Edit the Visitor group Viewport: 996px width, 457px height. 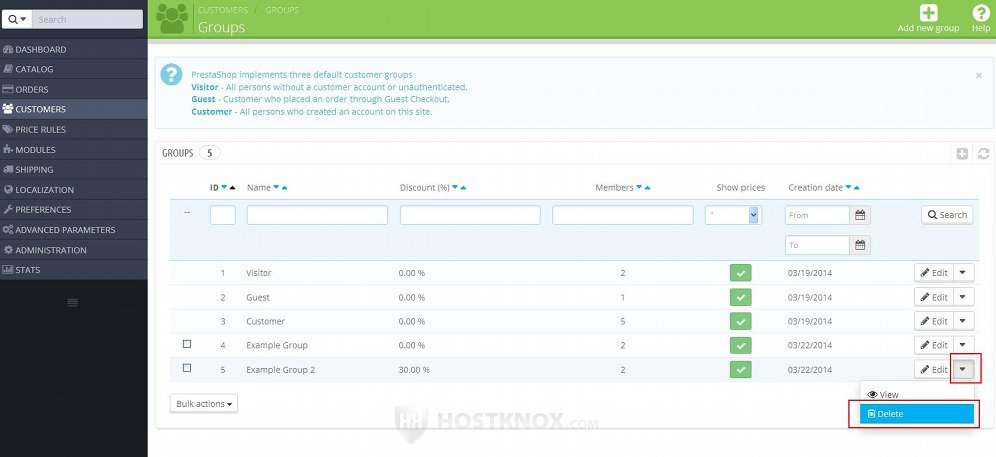(934, 273)
